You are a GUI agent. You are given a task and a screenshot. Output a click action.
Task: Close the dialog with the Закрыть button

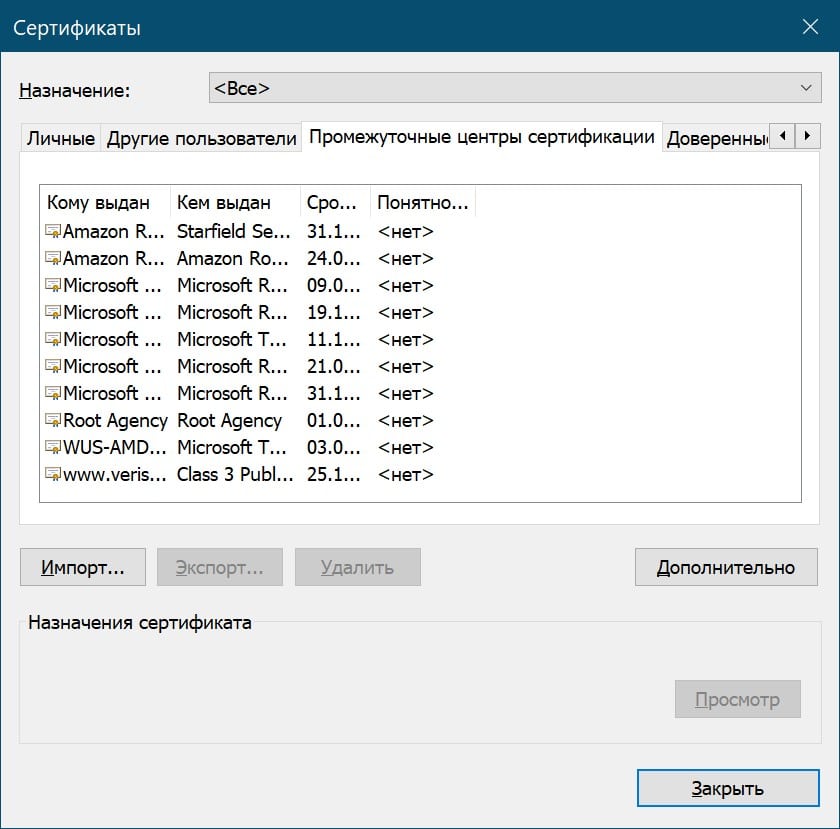728,788
